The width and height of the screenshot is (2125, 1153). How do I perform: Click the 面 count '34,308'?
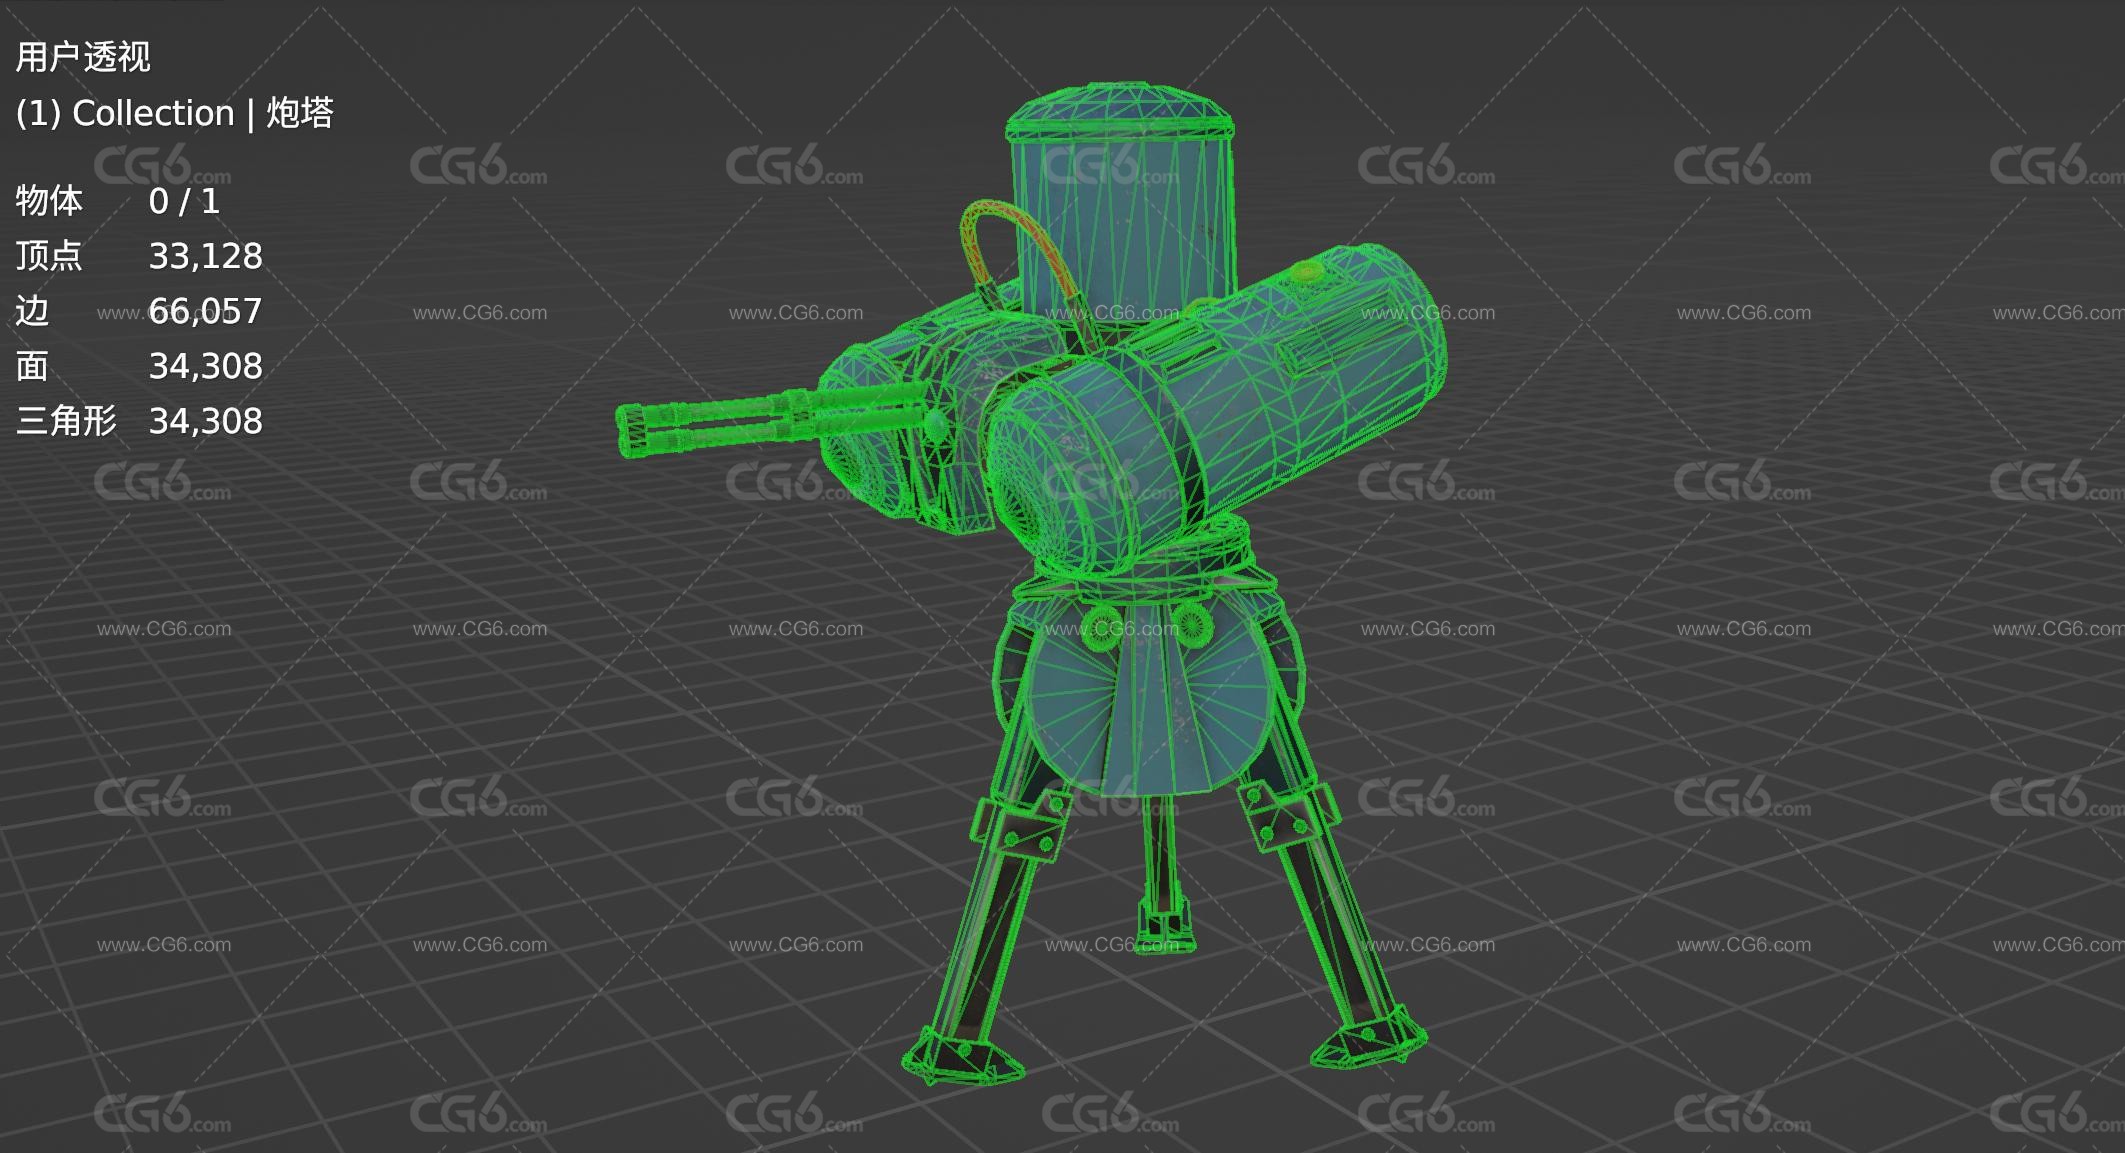[205, 367]
